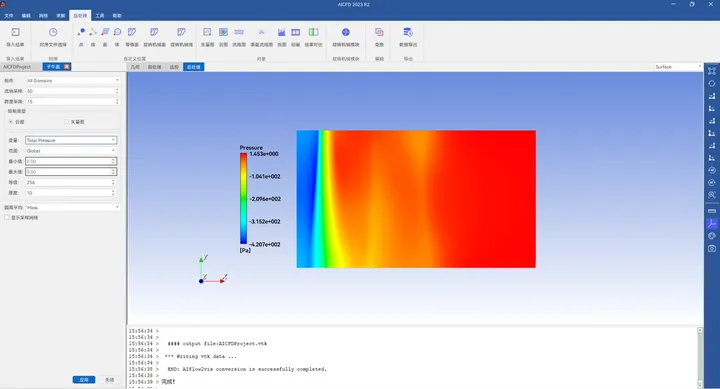Image resolution: width=720 pixels, height=389 pixels.
Task: Click the 旋转机械模块 blue module icon
Action: (346, 32)
